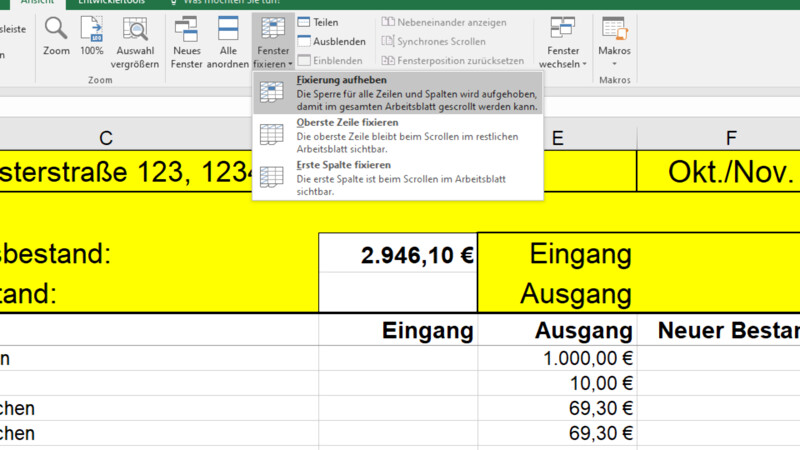Image resolution: width=800 pixels, height=450 pixels.
Task: Open the Fenster fixieren dropdown
Action: tap(273, 43)
